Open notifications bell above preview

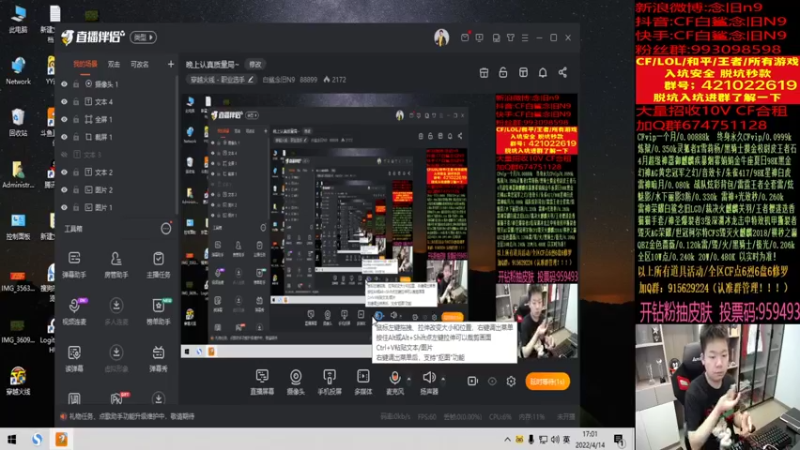[543, 73]
